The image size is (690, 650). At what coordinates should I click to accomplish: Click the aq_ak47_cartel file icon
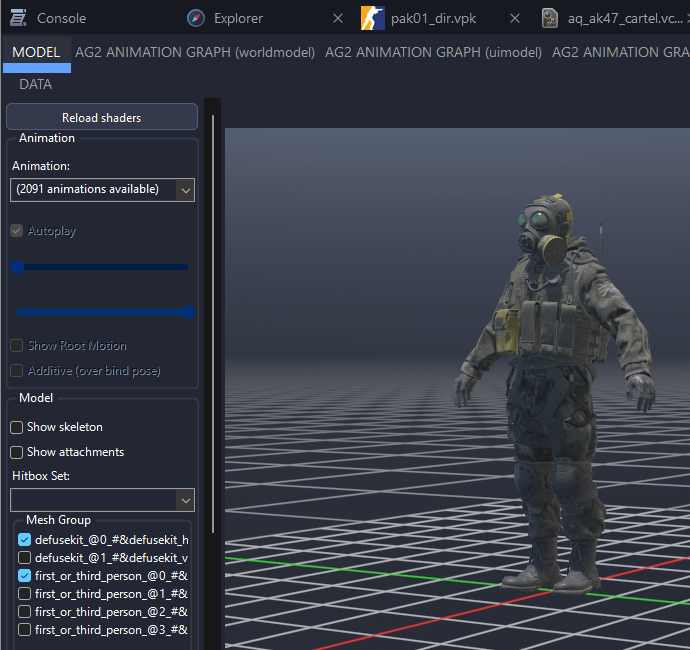point(550,18)
